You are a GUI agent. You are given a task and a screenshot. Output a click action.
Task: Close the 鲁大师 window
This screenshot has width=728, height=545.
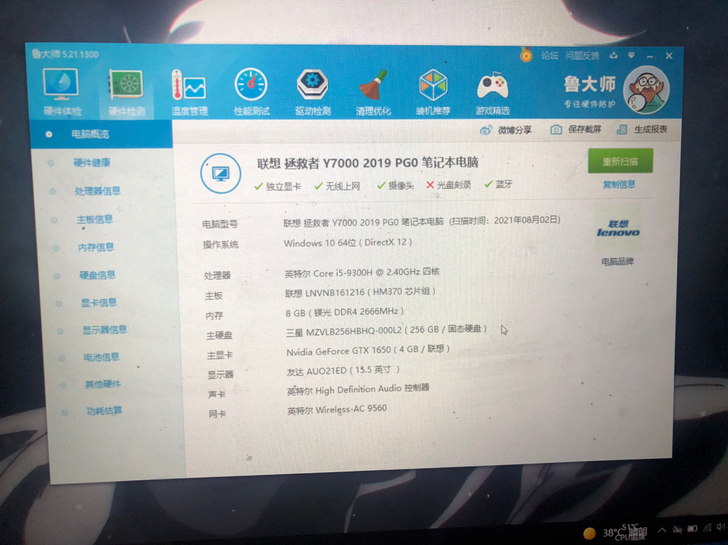coord(669,56)
